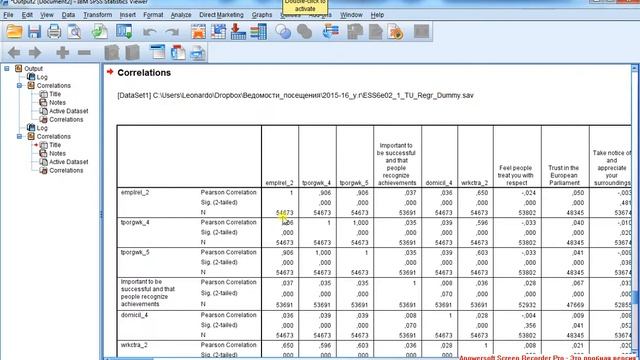Viewport: 640px width, 360px height.
Task: Open the View menu
Action: pyautogui.click(x=47, y=15)
